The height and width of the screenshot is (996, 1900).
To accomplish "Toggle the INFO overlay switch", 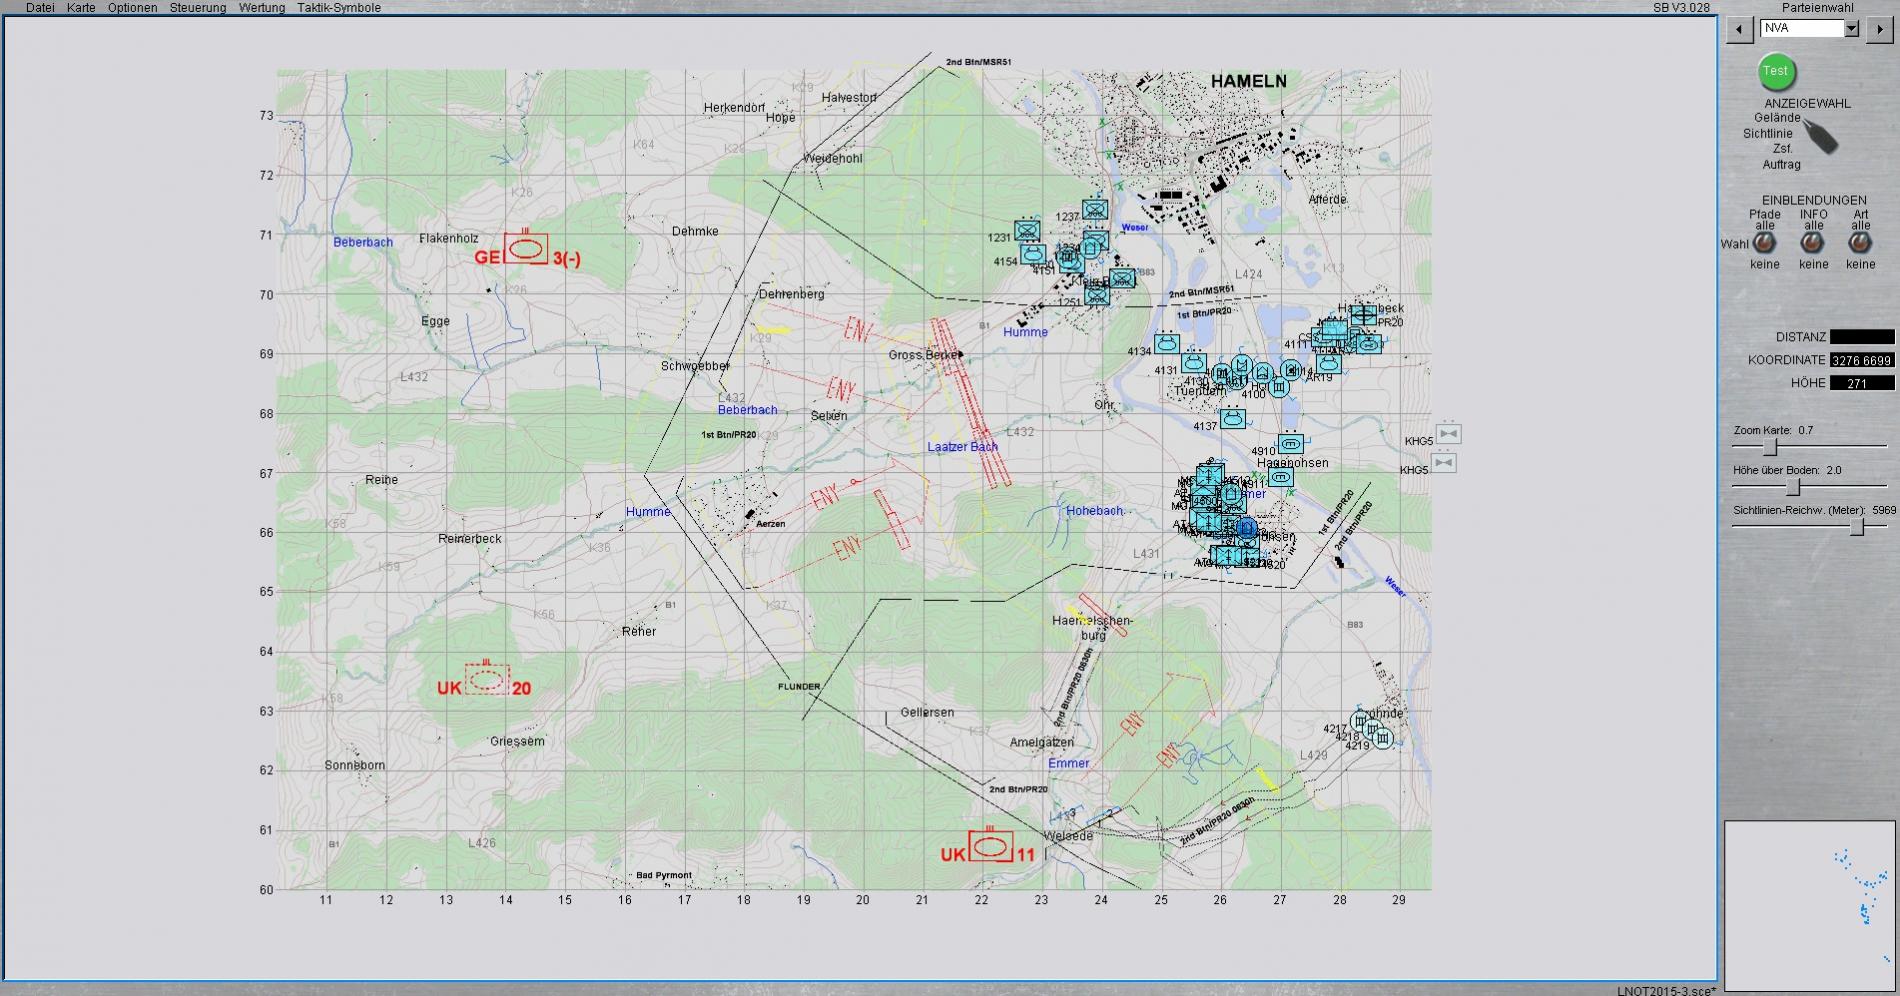I will coord(1813,243).
